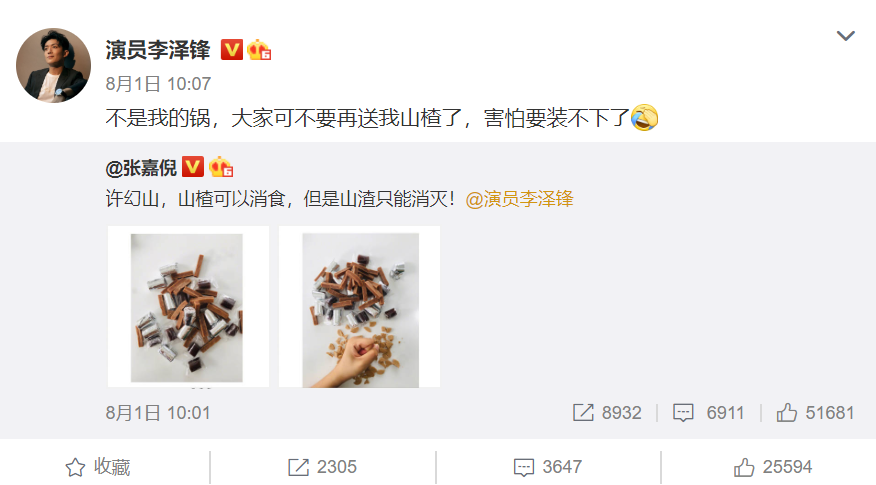
Task: Click 演员李泽锋 profile avatar photo
Action: [54, 65]
